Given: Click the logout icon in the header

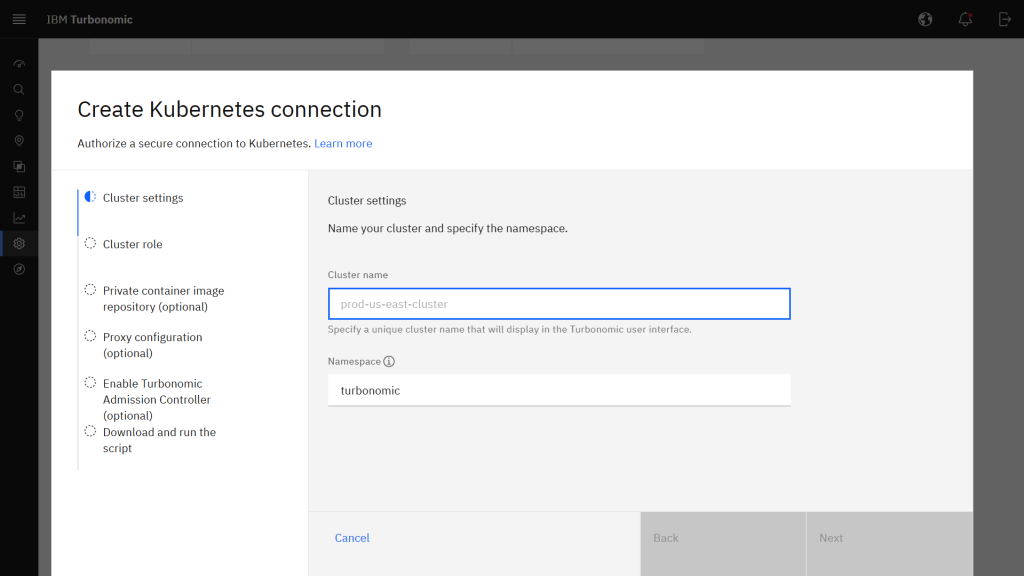Looking at the screenshot, I should tap(1004, 20).
